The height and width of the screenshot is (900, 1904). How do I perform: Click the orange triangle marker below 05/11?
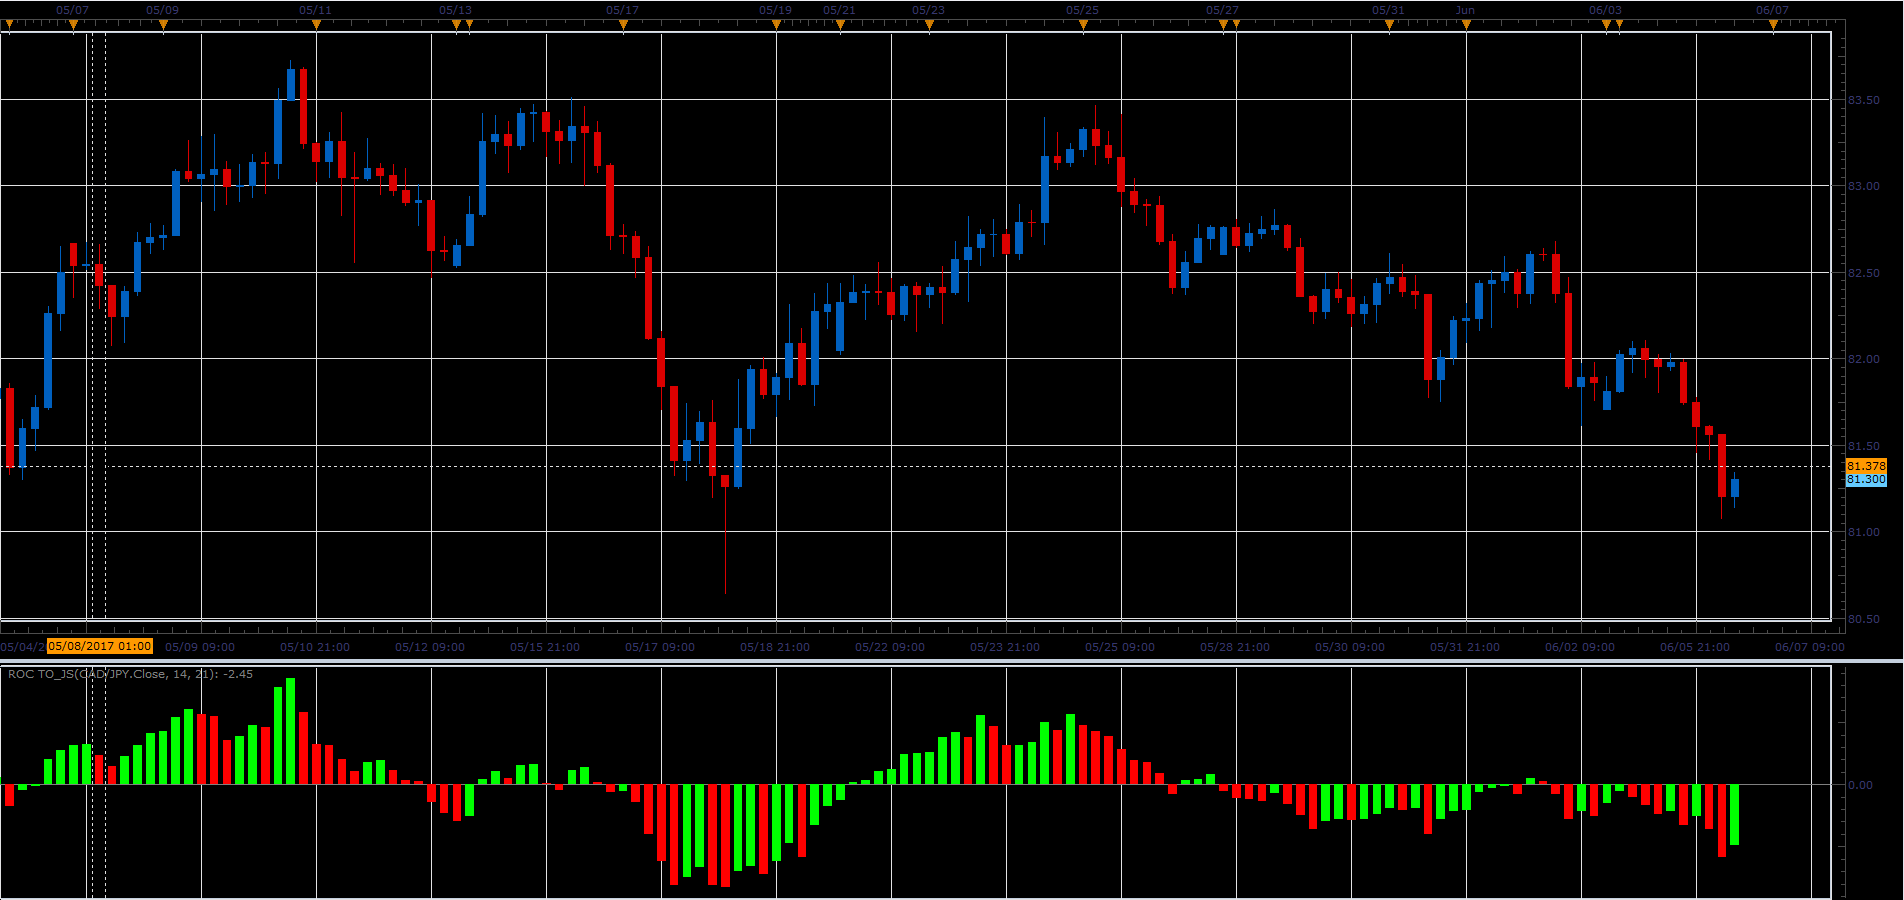click(x=316, y=25)
